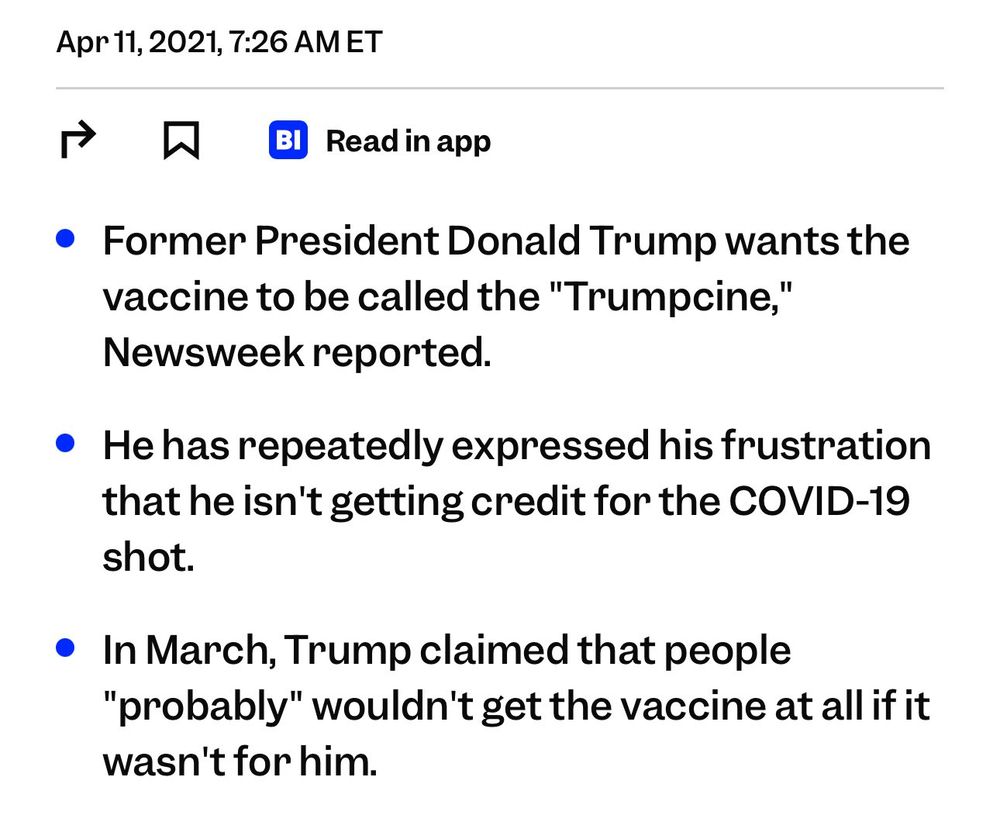The width and height of the screenshot is (1000, 816).
Task: Click the 7:26 AM ET time text
Action: pos(304,42)
